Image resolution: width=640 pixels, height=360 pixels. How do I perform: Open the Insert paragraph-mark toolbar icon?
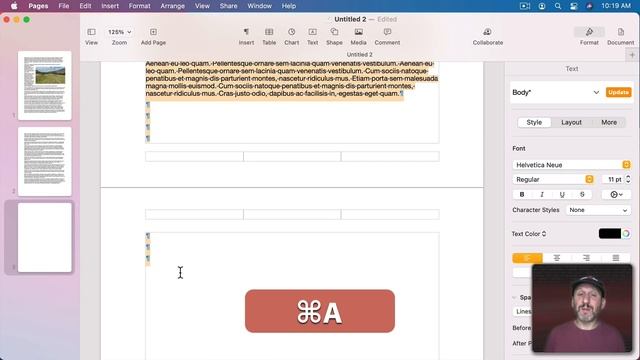coord(246,32)
